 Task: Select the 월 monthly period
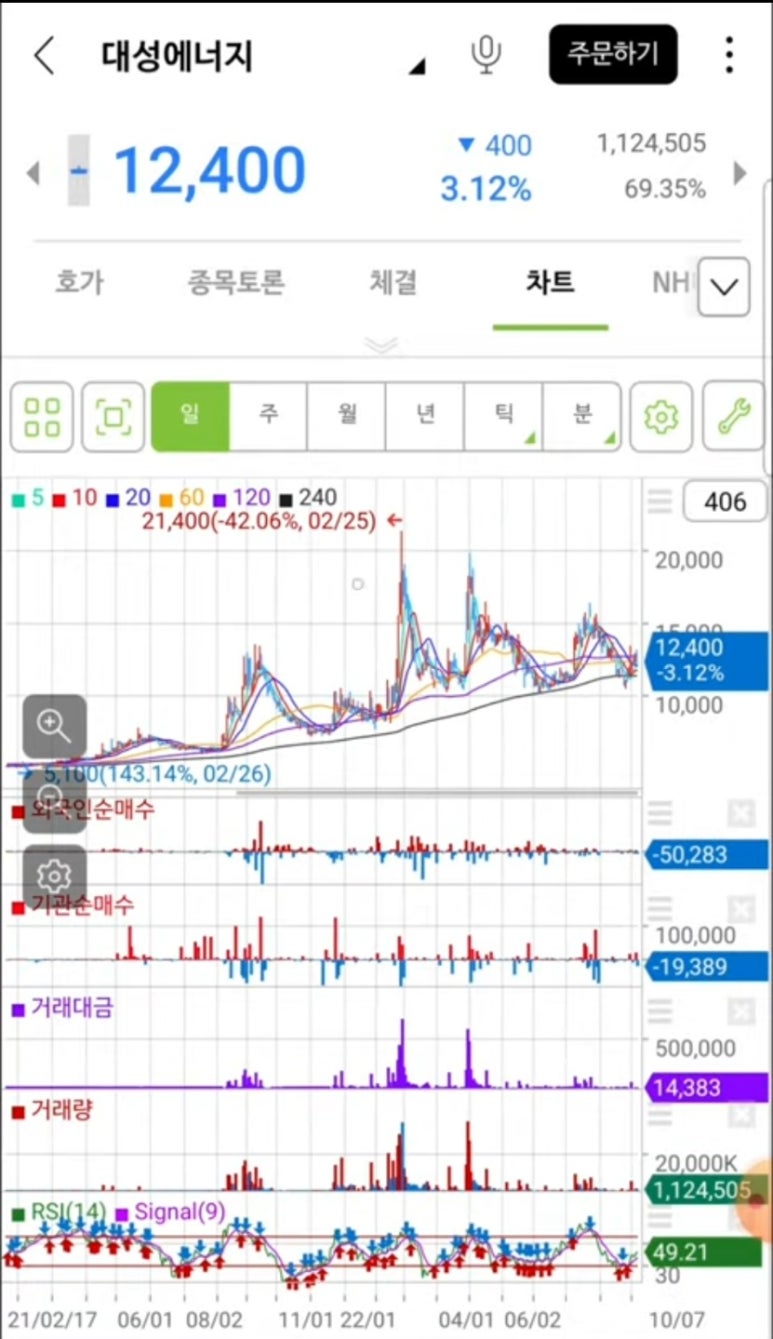(346, 415)
